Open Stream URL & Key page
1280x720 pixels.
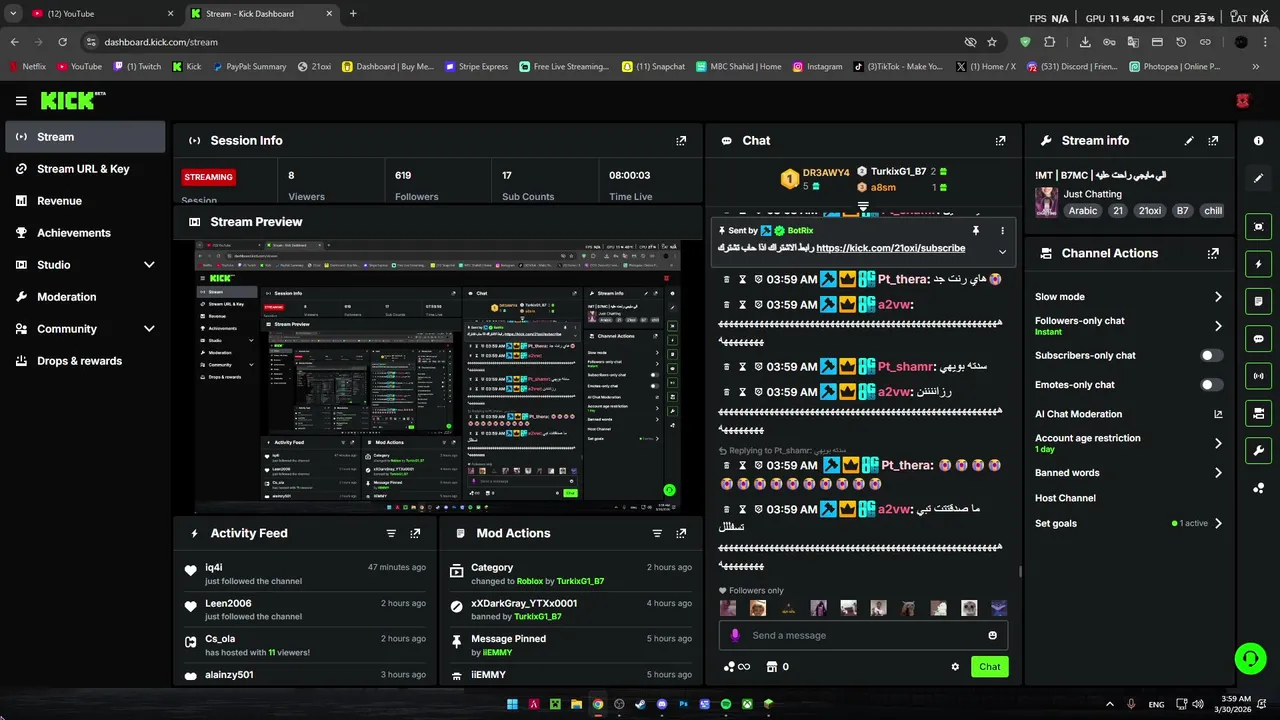[x=85, y=169]
